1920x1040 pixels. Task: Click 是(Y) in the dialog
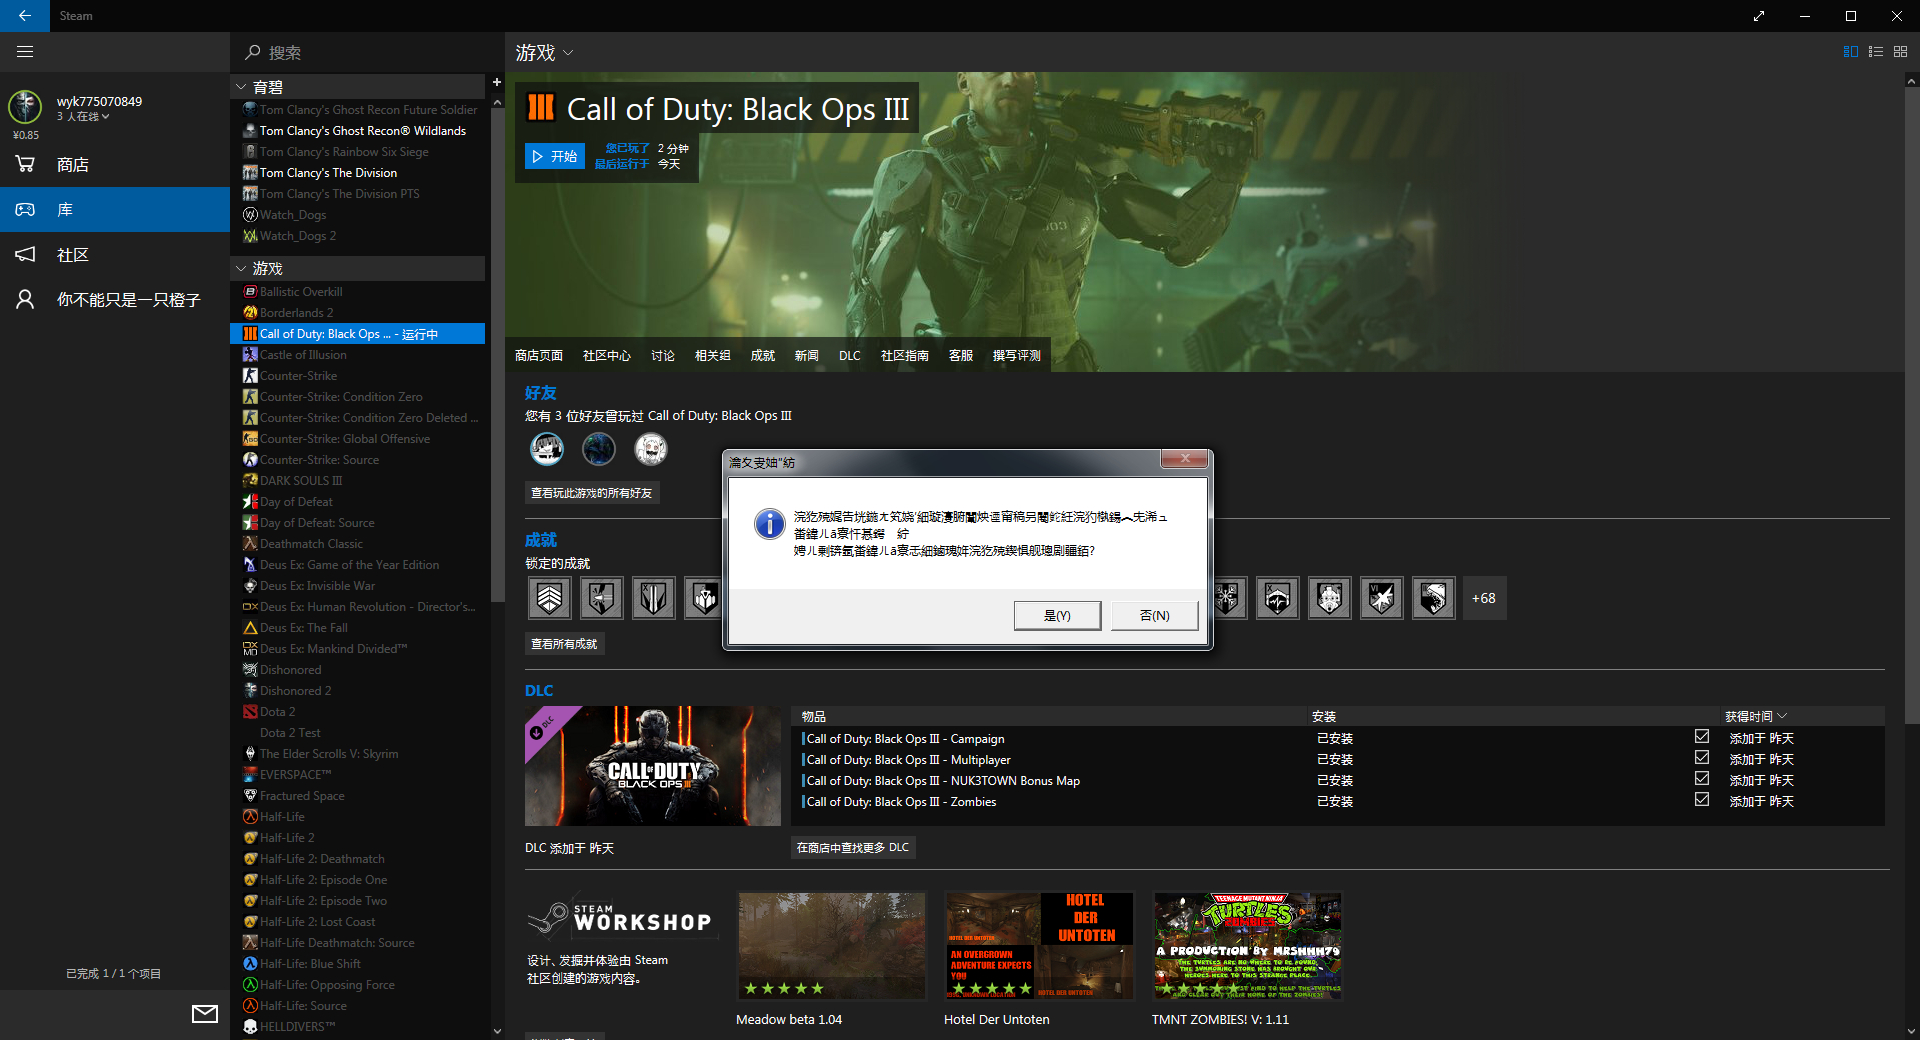click(x=1058, y=616)
